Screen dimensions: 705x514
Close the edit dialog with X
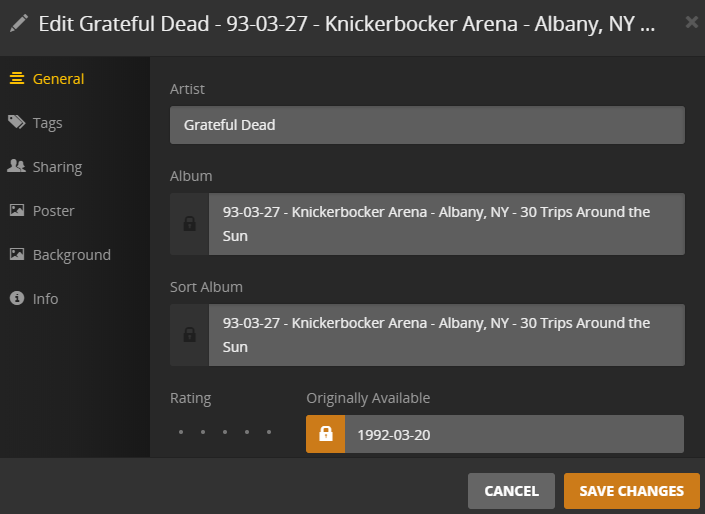coord(691,22)
